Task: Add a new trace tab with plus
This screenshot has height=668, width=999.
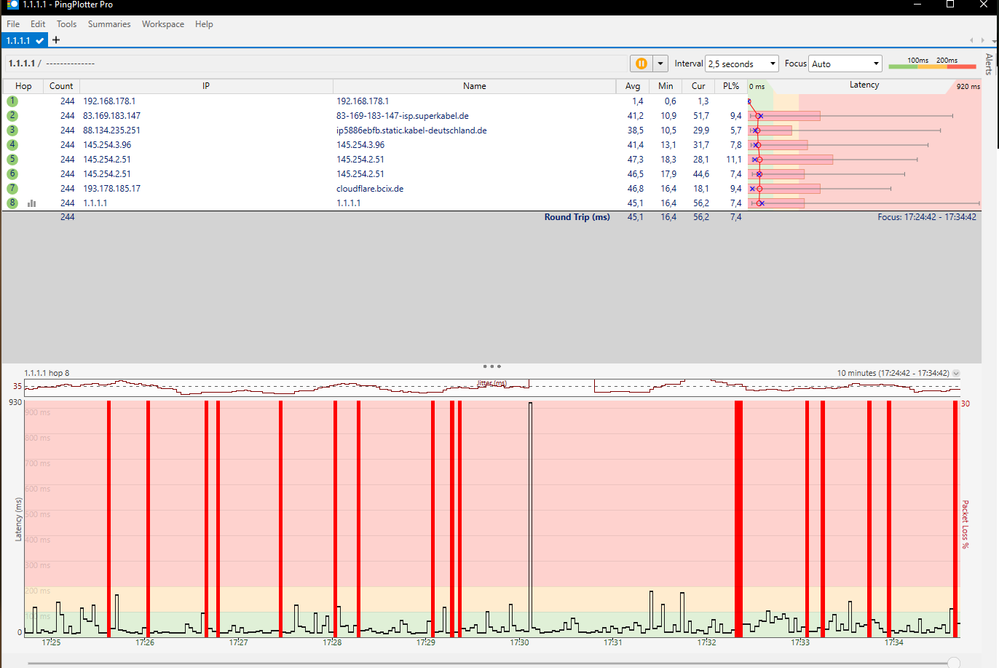Action: 56,40
